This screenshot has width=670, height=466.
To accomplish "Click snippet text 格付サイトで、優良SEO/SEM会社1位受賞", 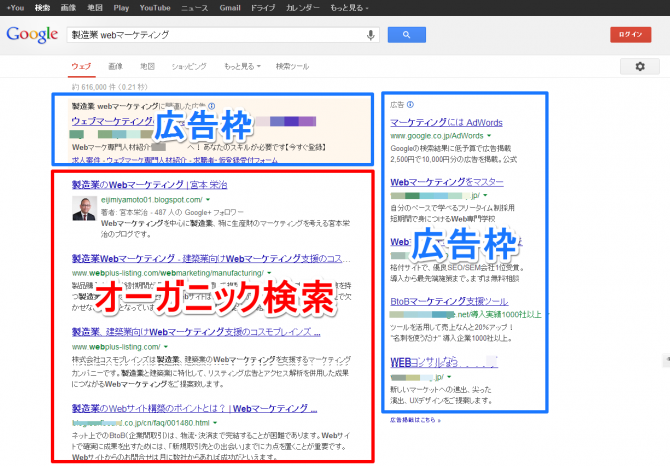I will [x=457, y=268].
